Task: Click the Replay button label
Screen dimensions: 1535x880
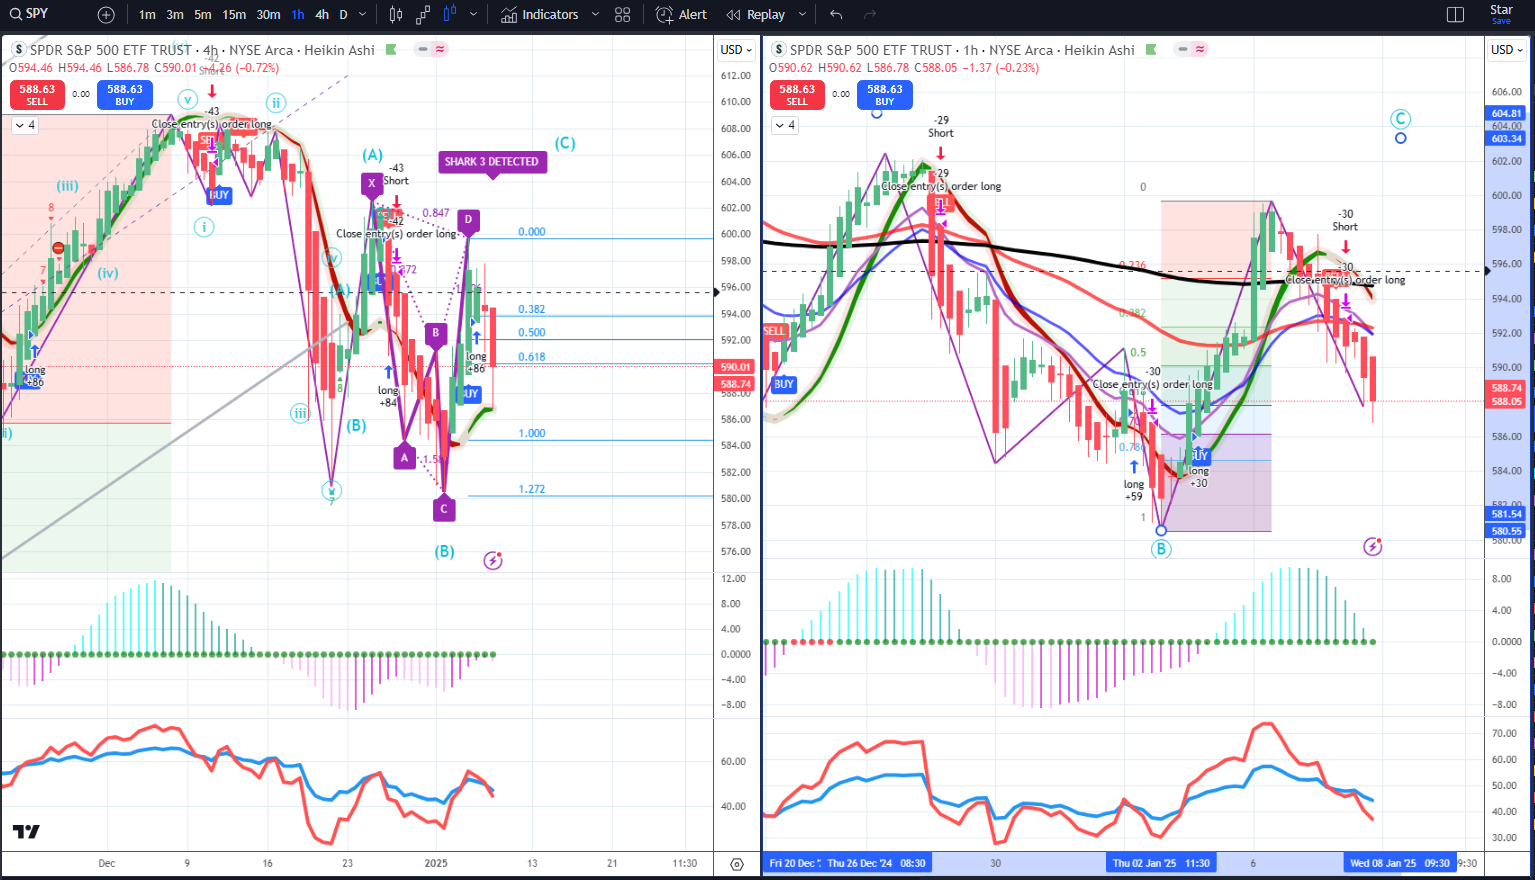Action: point(766,15)
